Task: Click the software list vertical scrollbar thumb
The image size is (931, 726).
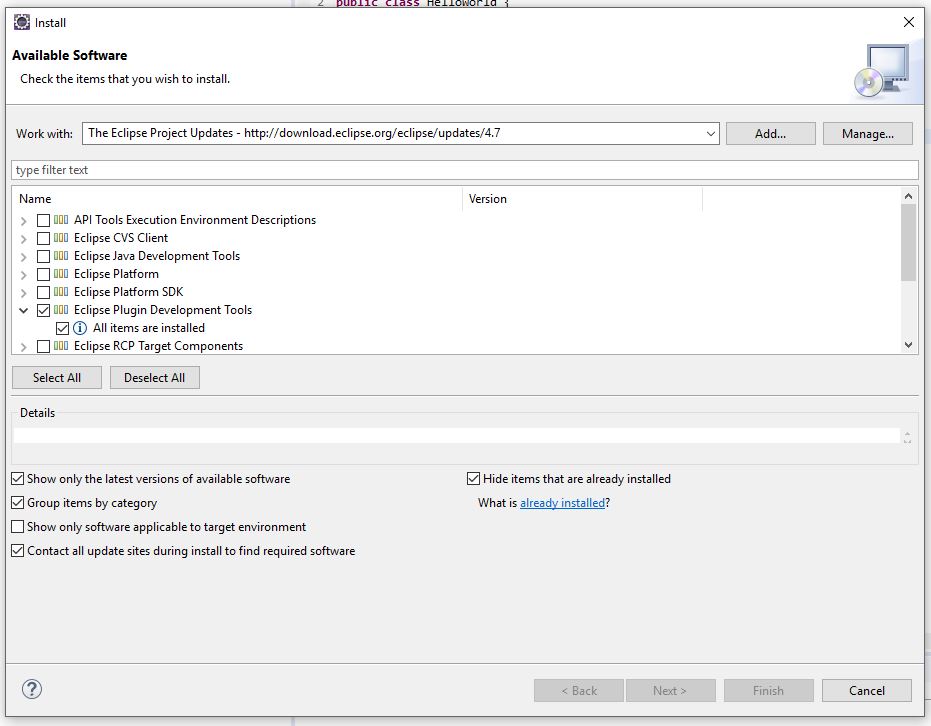Action: click(908, 242)
